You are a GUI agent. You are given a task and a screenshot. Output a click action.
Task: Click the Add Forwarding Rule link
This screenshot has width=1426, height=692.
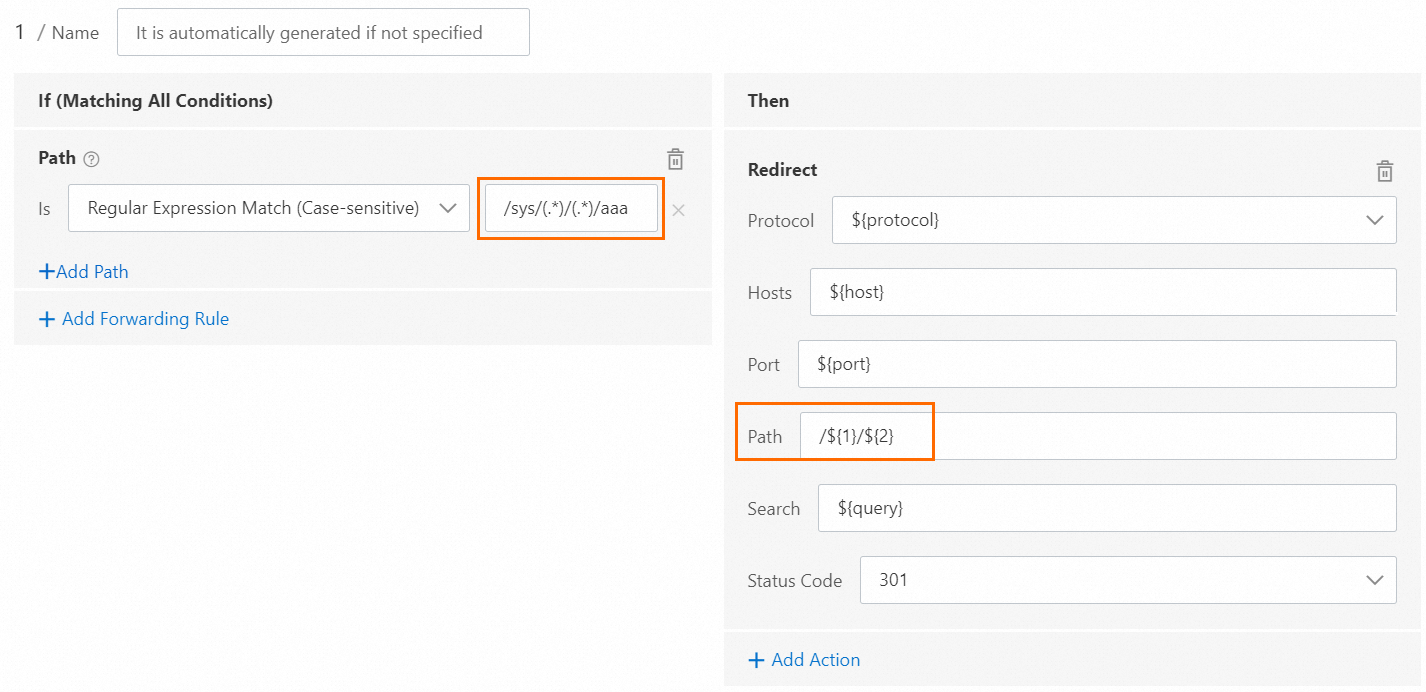coord(145,319)
